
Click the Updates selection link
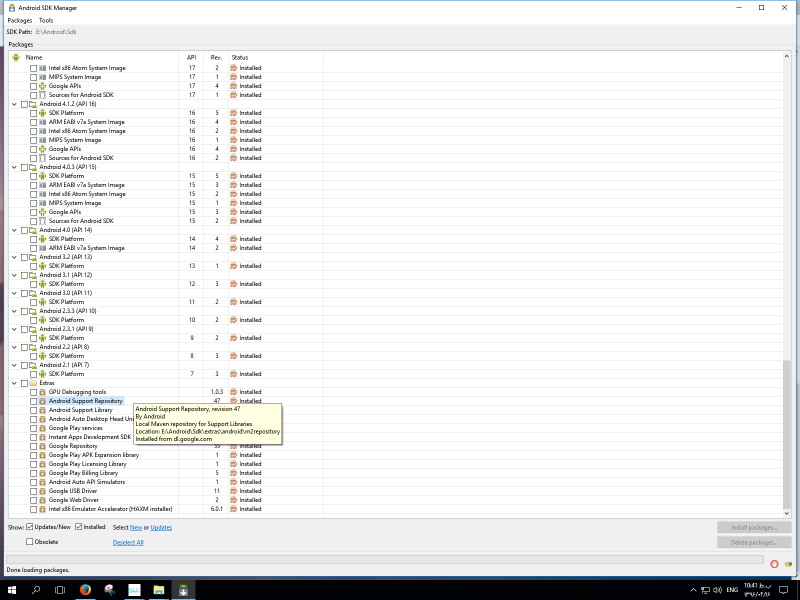(161, 527)
